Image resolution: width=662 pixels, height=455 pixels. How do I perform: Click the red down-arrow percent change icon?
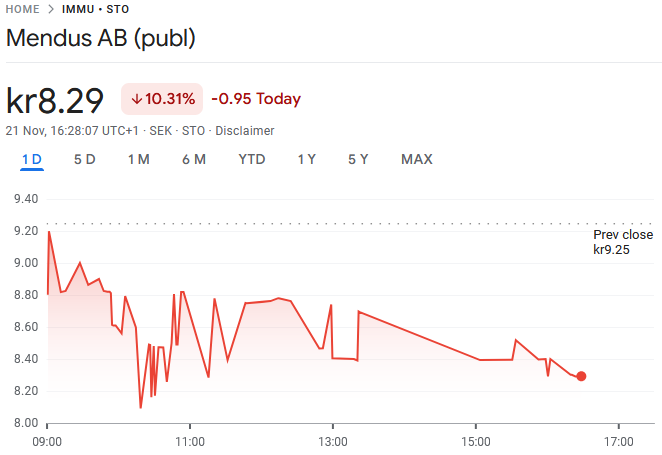point(137,99)
